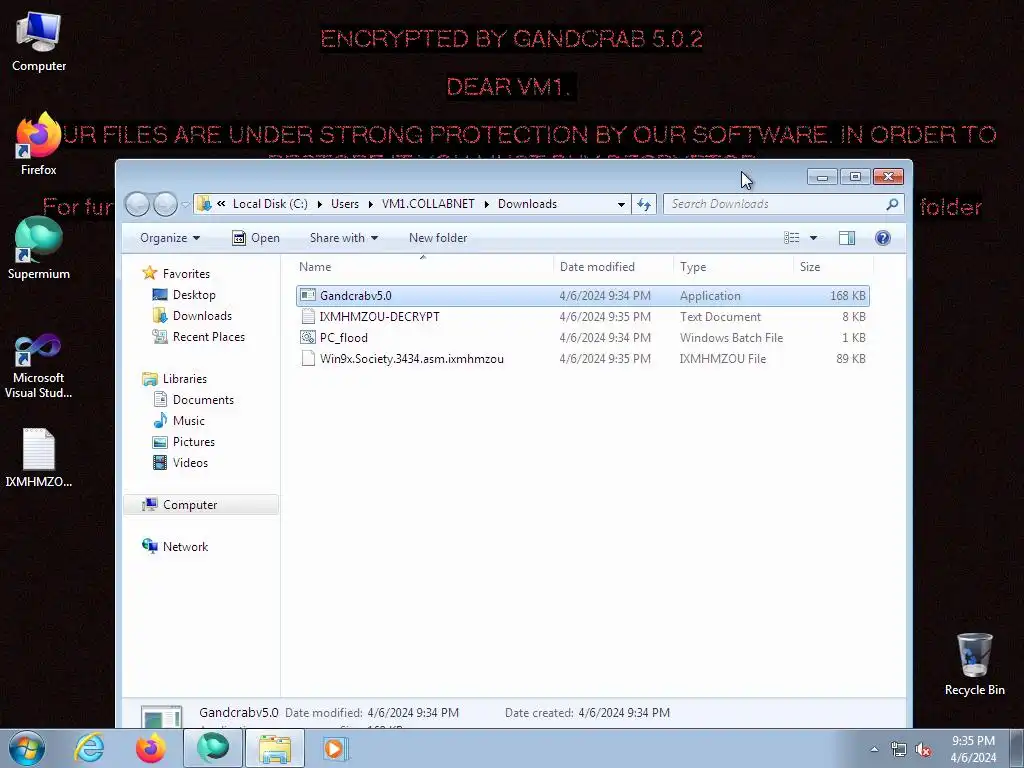Click the Explorer Back arrow button
The image size is (1024, 768).
coord(137,204)
